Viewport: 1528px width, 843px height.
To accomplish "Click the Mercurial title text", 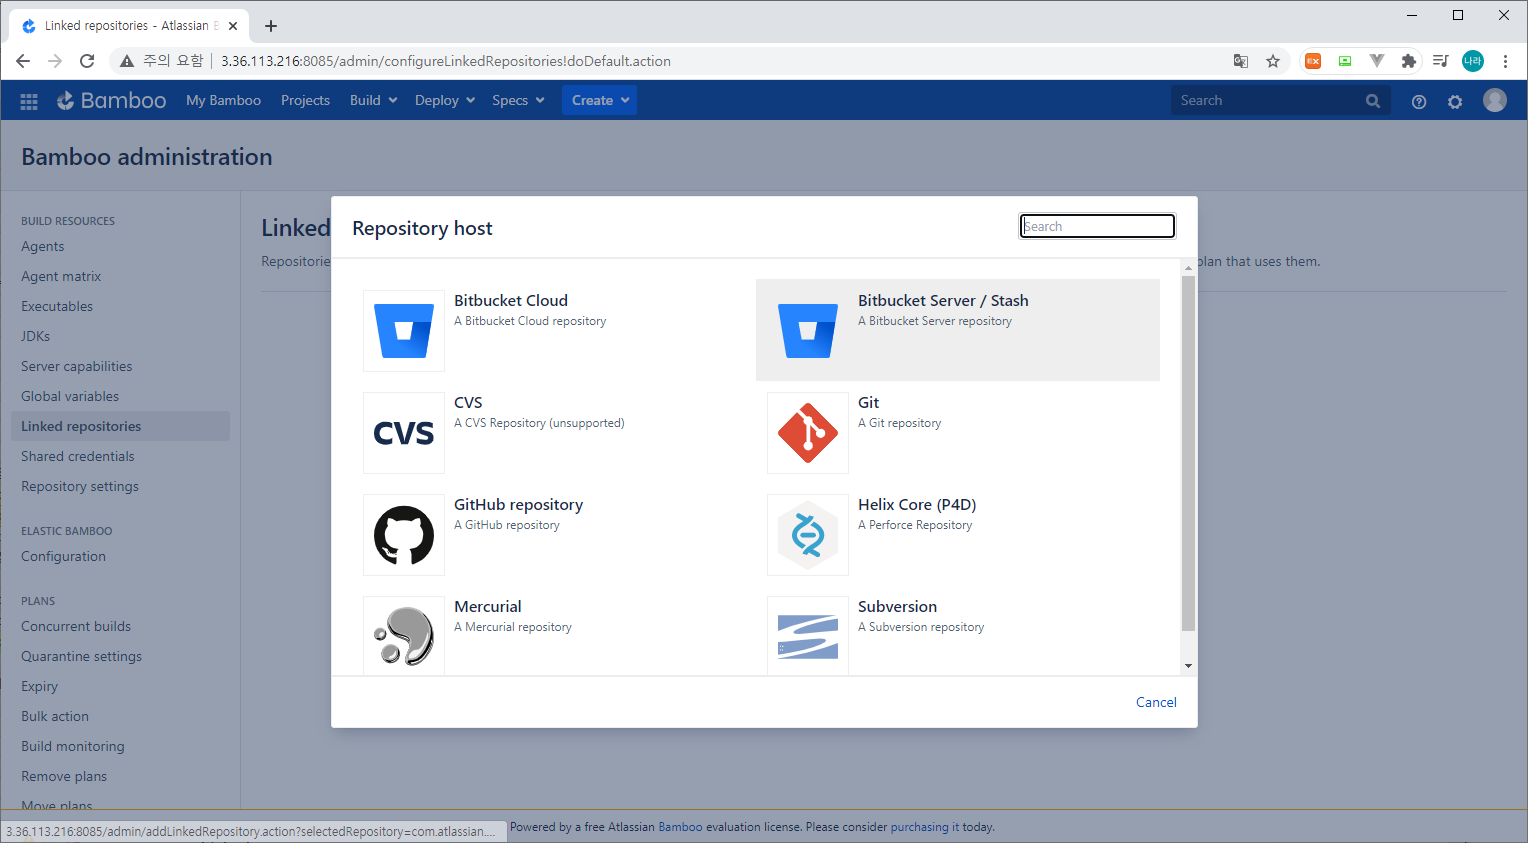I will [488, 606].
